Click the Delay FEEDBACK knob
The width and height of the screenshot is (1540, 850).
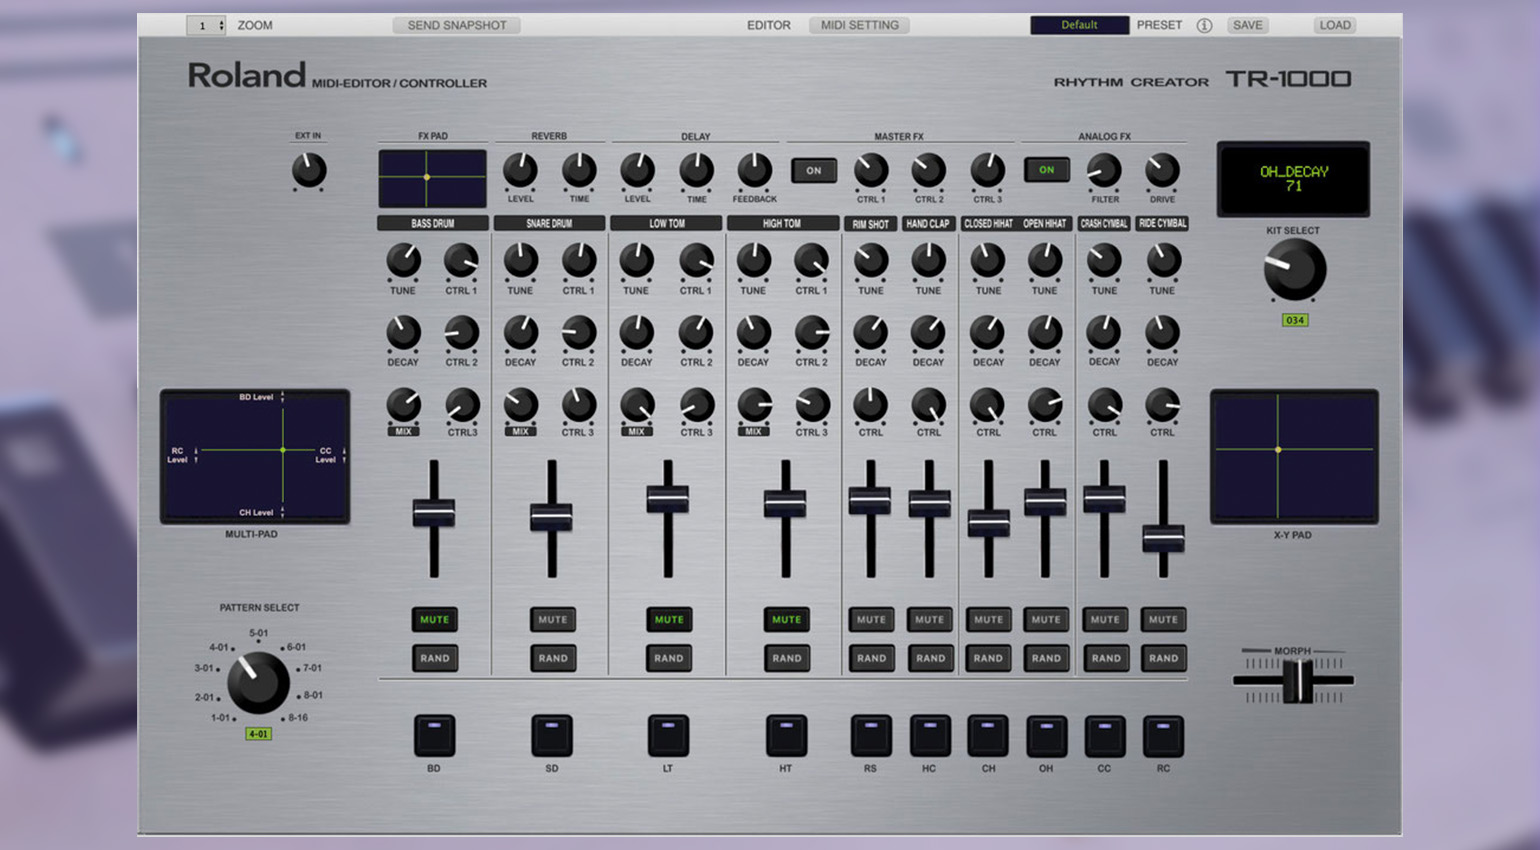click(754, 171)
